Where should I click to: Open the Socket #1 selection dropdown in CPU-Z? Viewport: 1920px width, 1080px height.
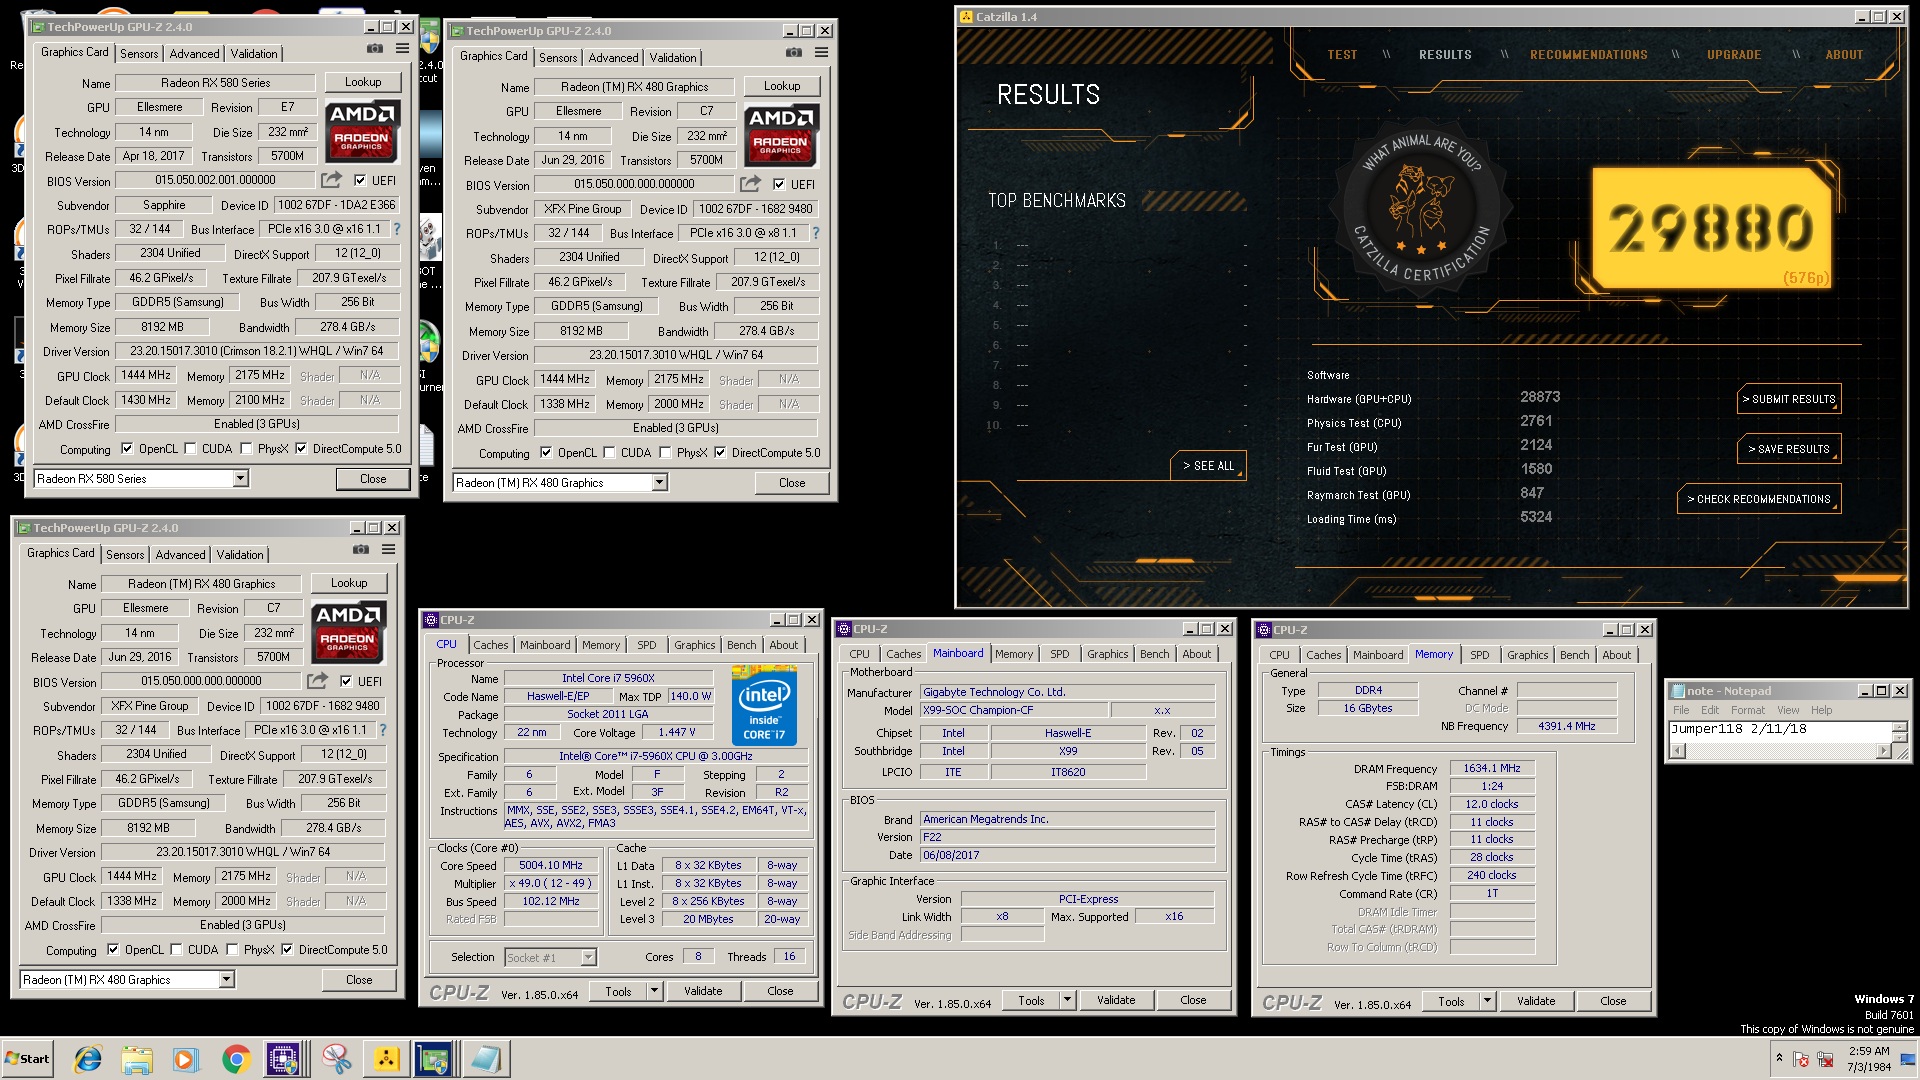coord(588,957)
